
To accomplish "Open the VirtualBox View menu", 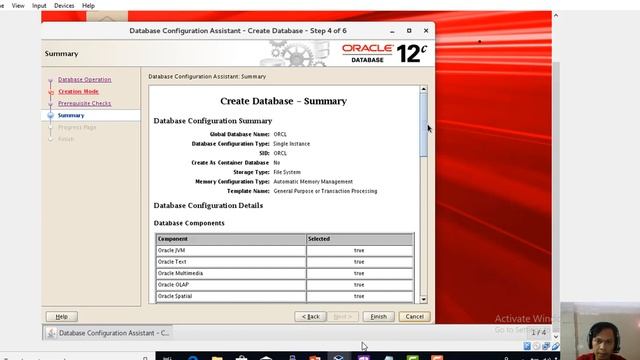I will point(18,6).
